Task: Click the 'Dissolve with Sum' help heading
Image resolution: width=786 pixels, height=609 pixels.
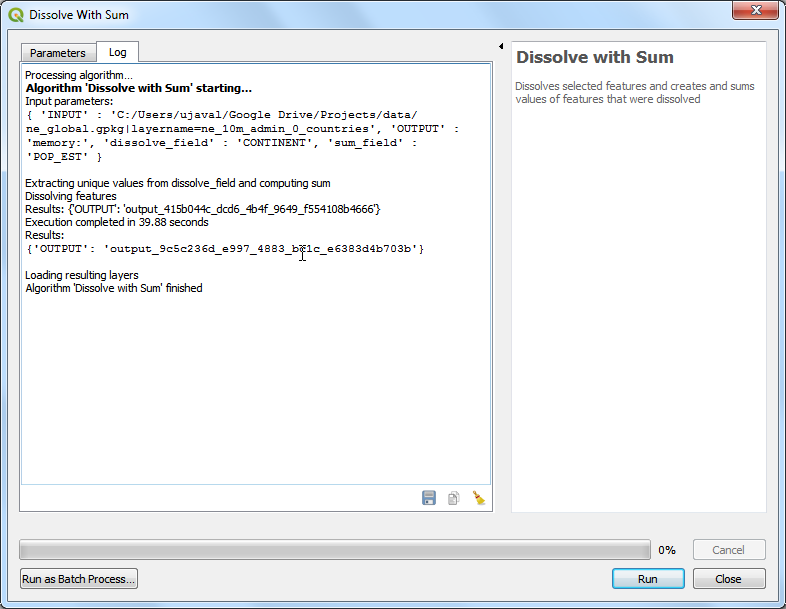Action: click(595, 58)
